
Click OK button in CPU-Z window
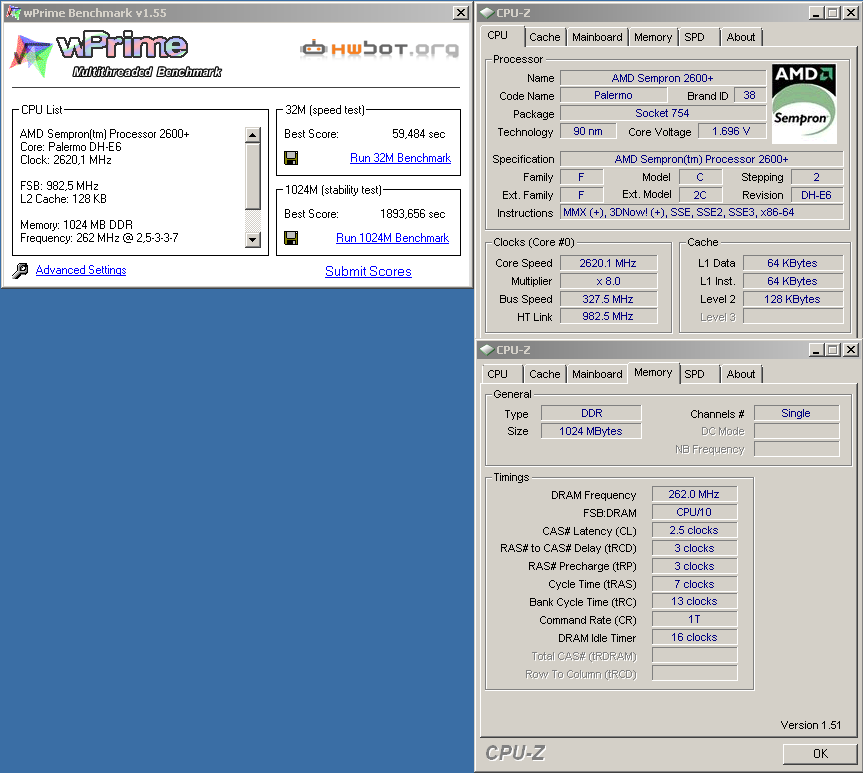click(820, 754)
